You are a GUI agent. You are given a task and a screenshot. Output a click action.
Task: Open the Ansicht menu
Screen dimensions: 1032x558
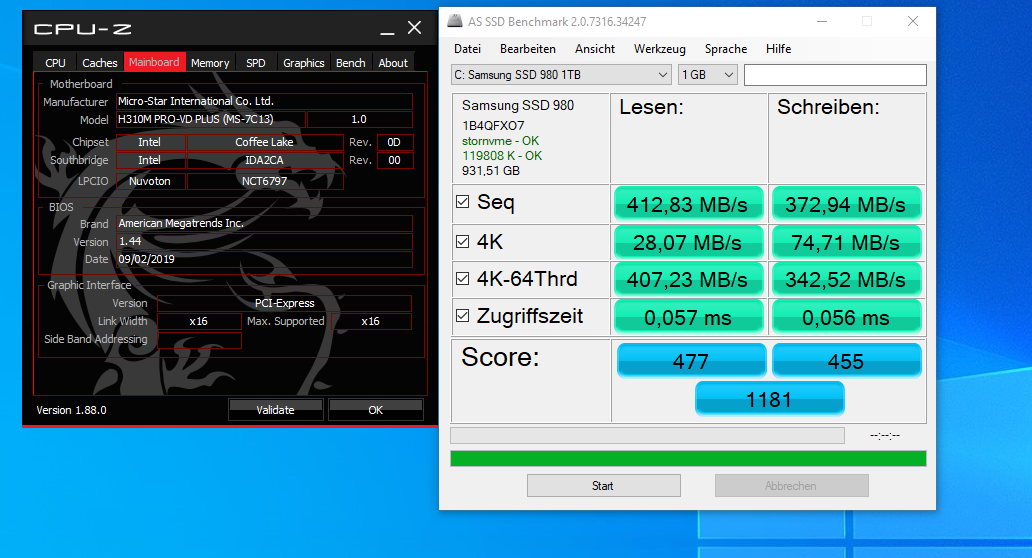pyautogui.click(x=594, y=49)
